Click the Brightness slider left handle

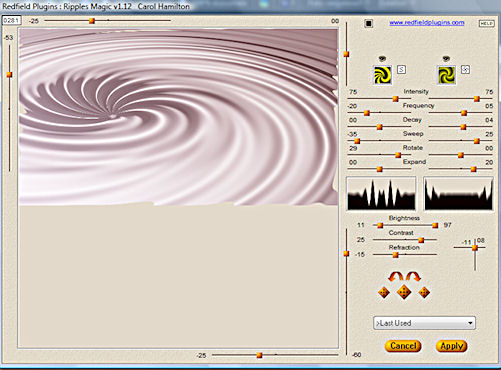click(380, 226)
